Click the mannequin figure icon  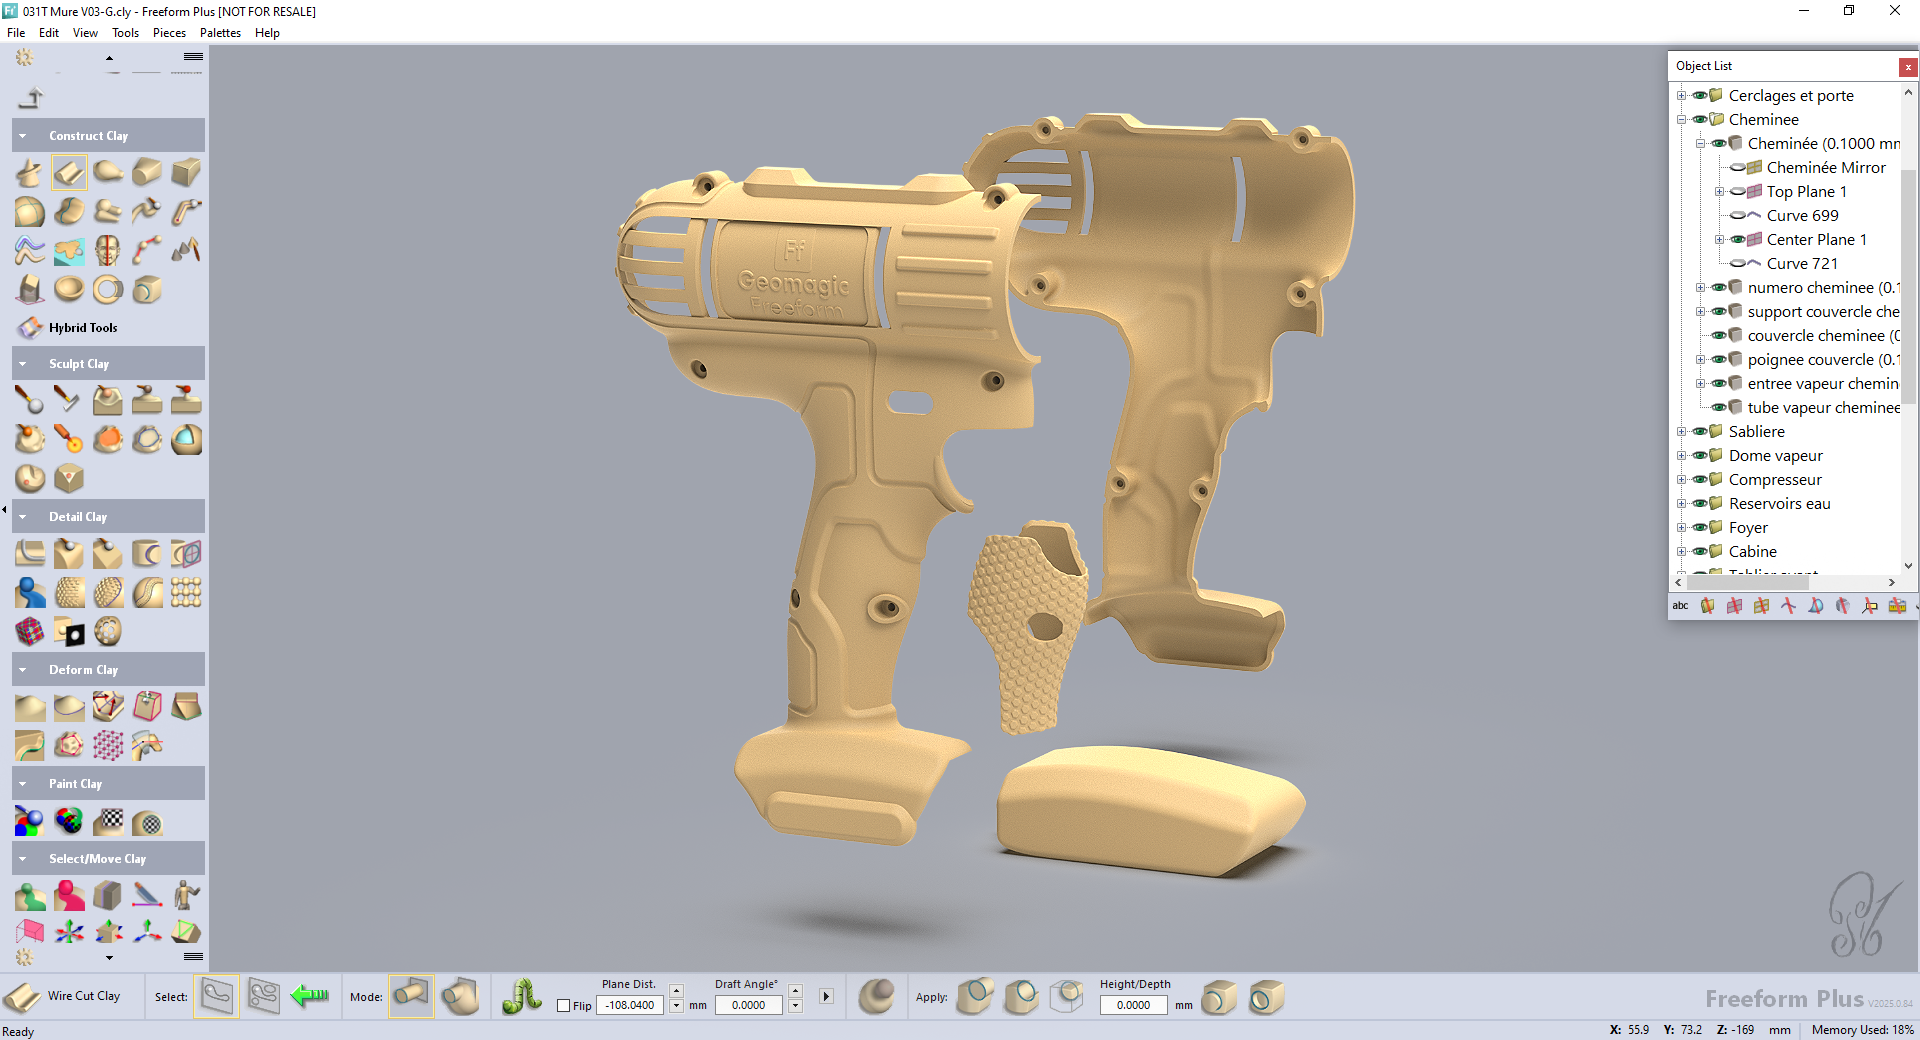tap(186, 894)
